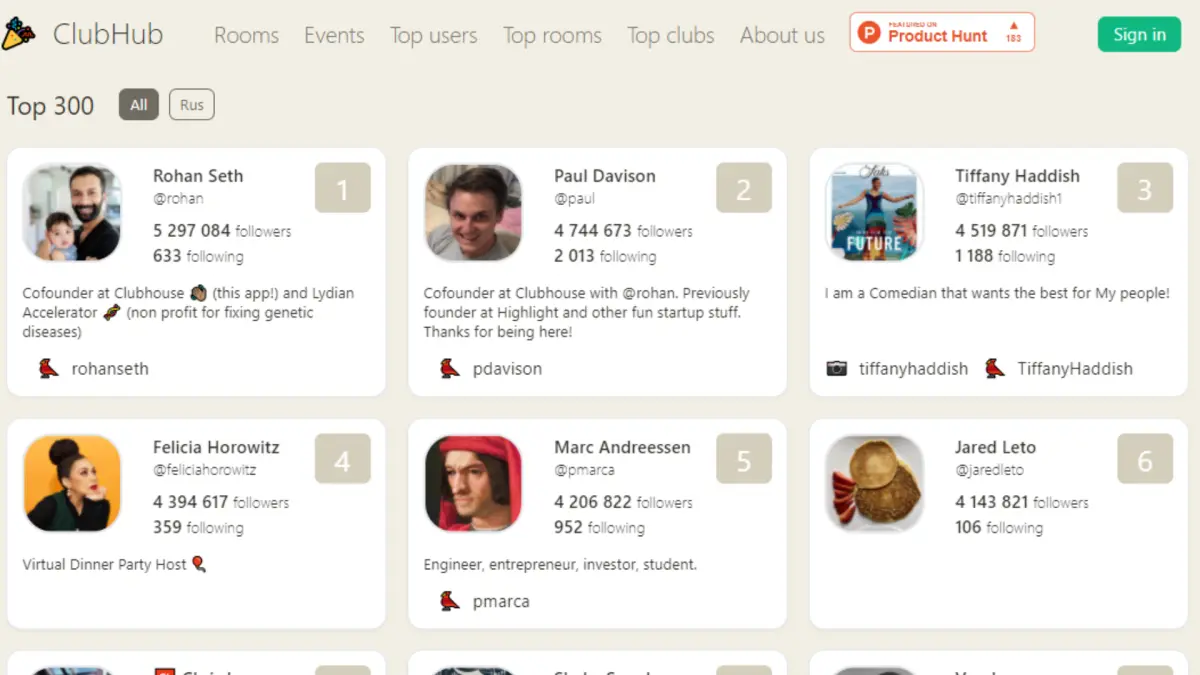Image resolution: width=1200 pixels, height=675 pixels.
Task: Click the bird icon beside pdavison
Action: point(450,369)
